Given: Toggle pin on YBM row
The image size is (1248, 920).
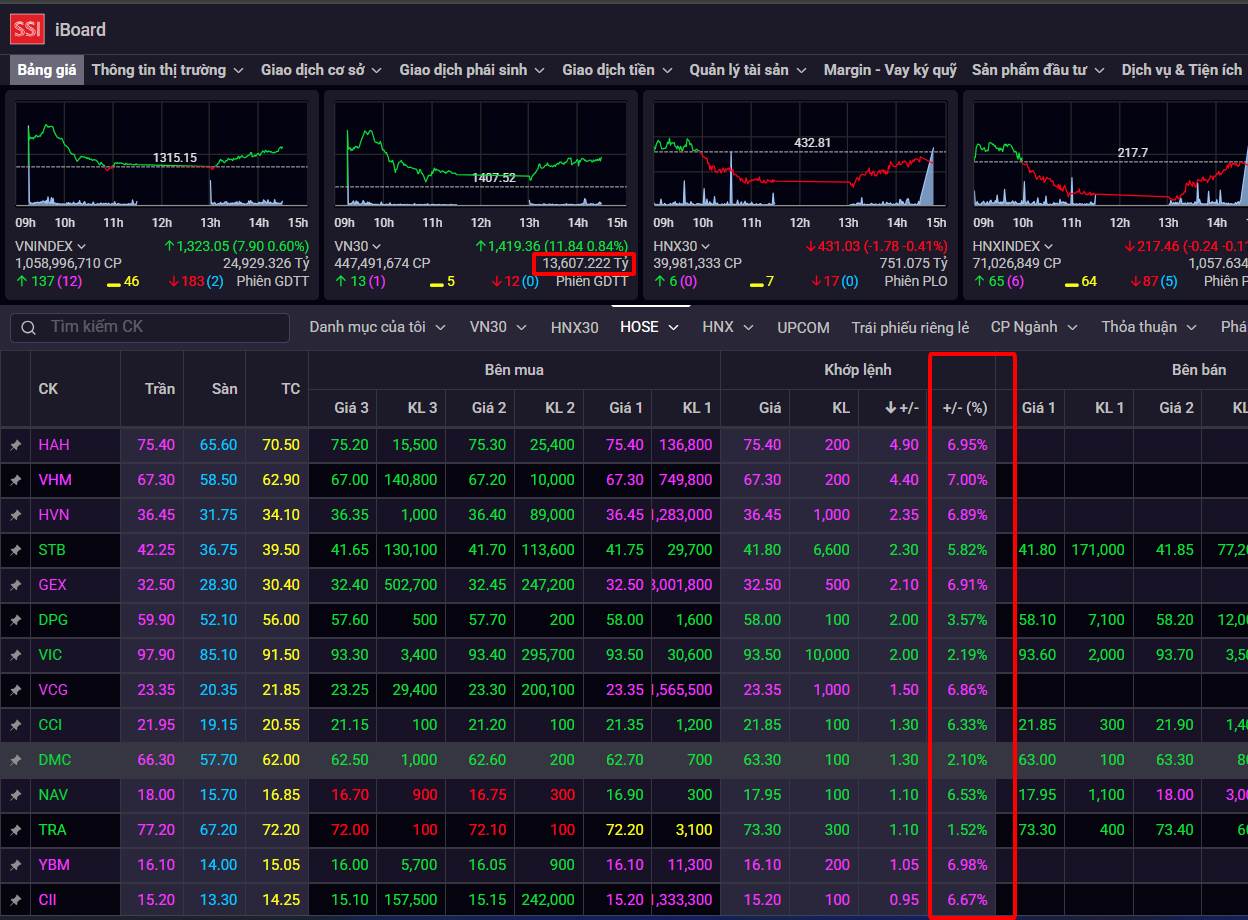Looking at the screenshot, I should 15,865.
